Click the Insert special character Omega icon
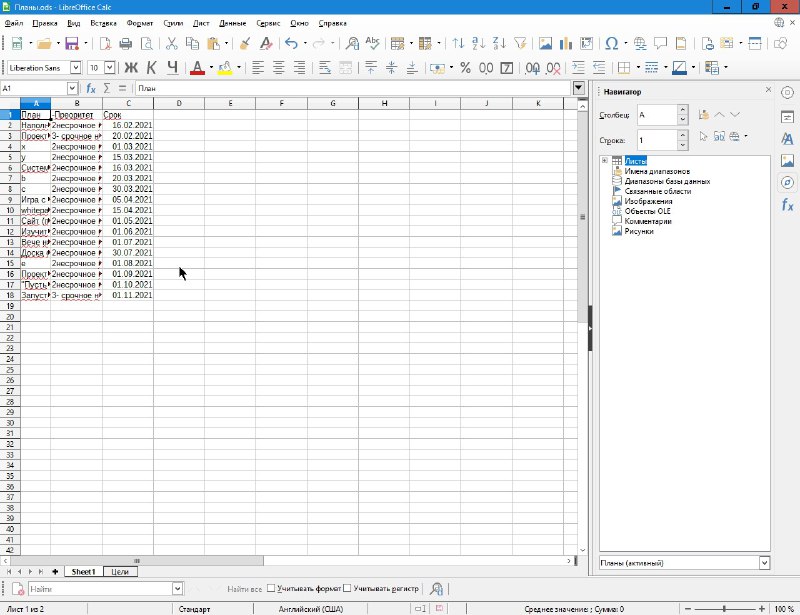Screen dimensions: 800x615 point(611,44)
